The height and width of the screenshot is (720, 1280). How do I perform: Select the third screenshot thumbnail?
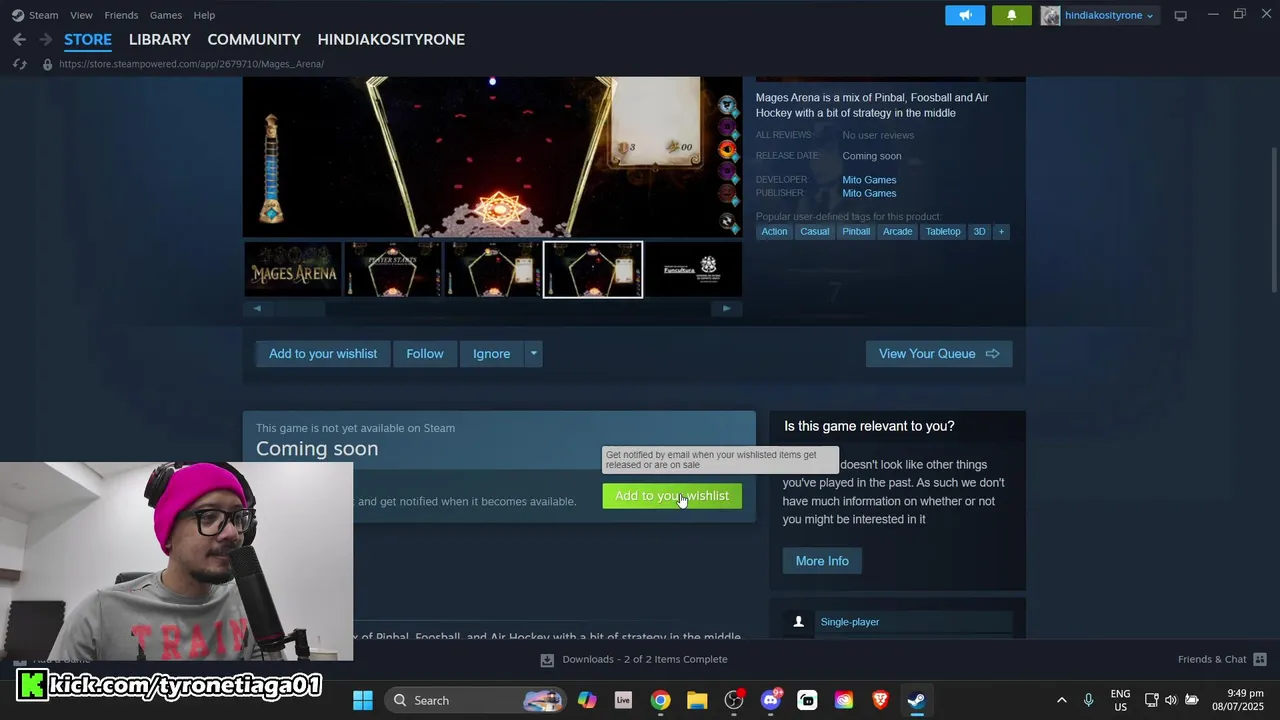point(493,269)
